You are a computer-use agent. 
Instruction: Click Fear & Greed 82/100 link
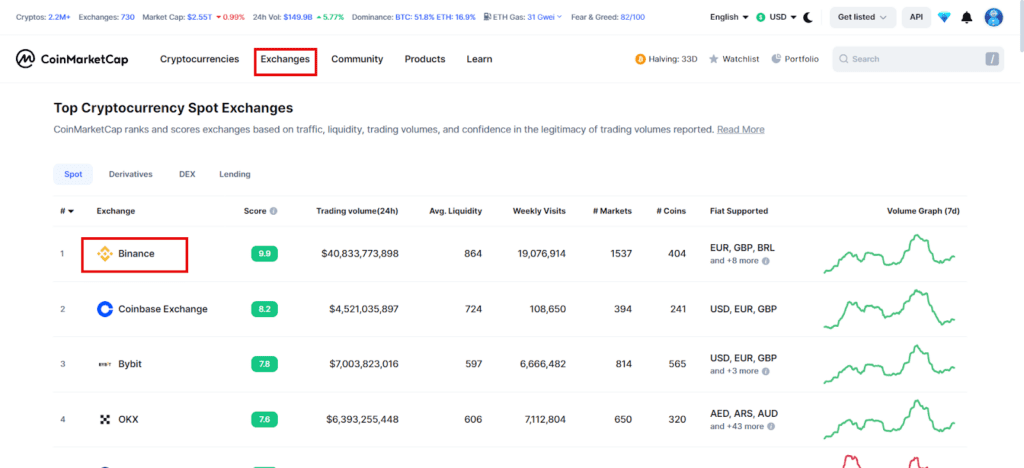point(608,17)
